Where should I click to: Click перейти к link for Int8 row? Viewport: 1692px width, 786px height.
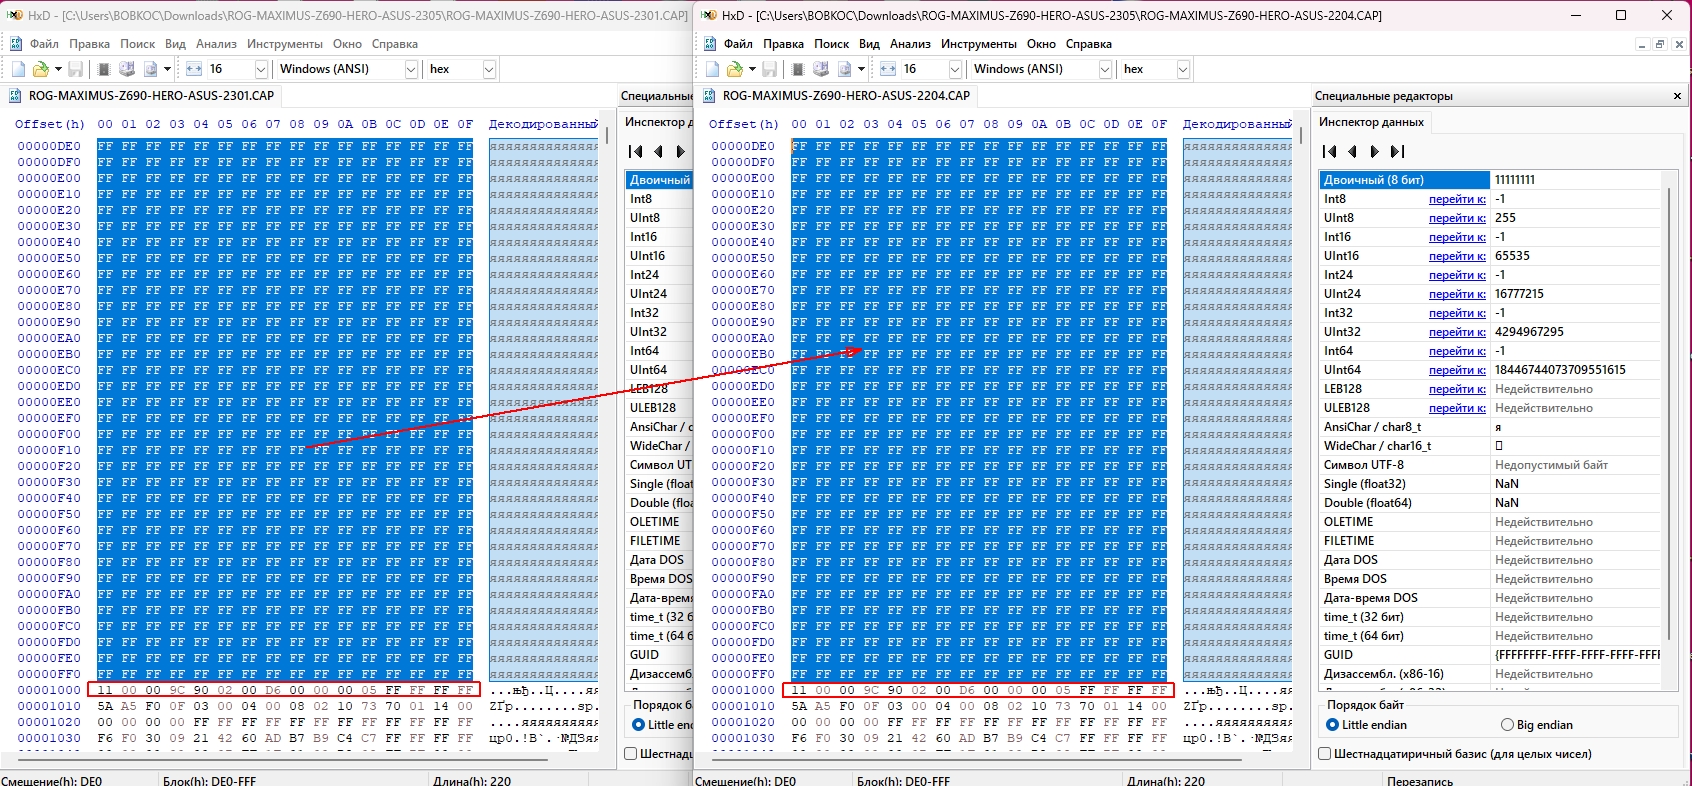coord(1457,199)
